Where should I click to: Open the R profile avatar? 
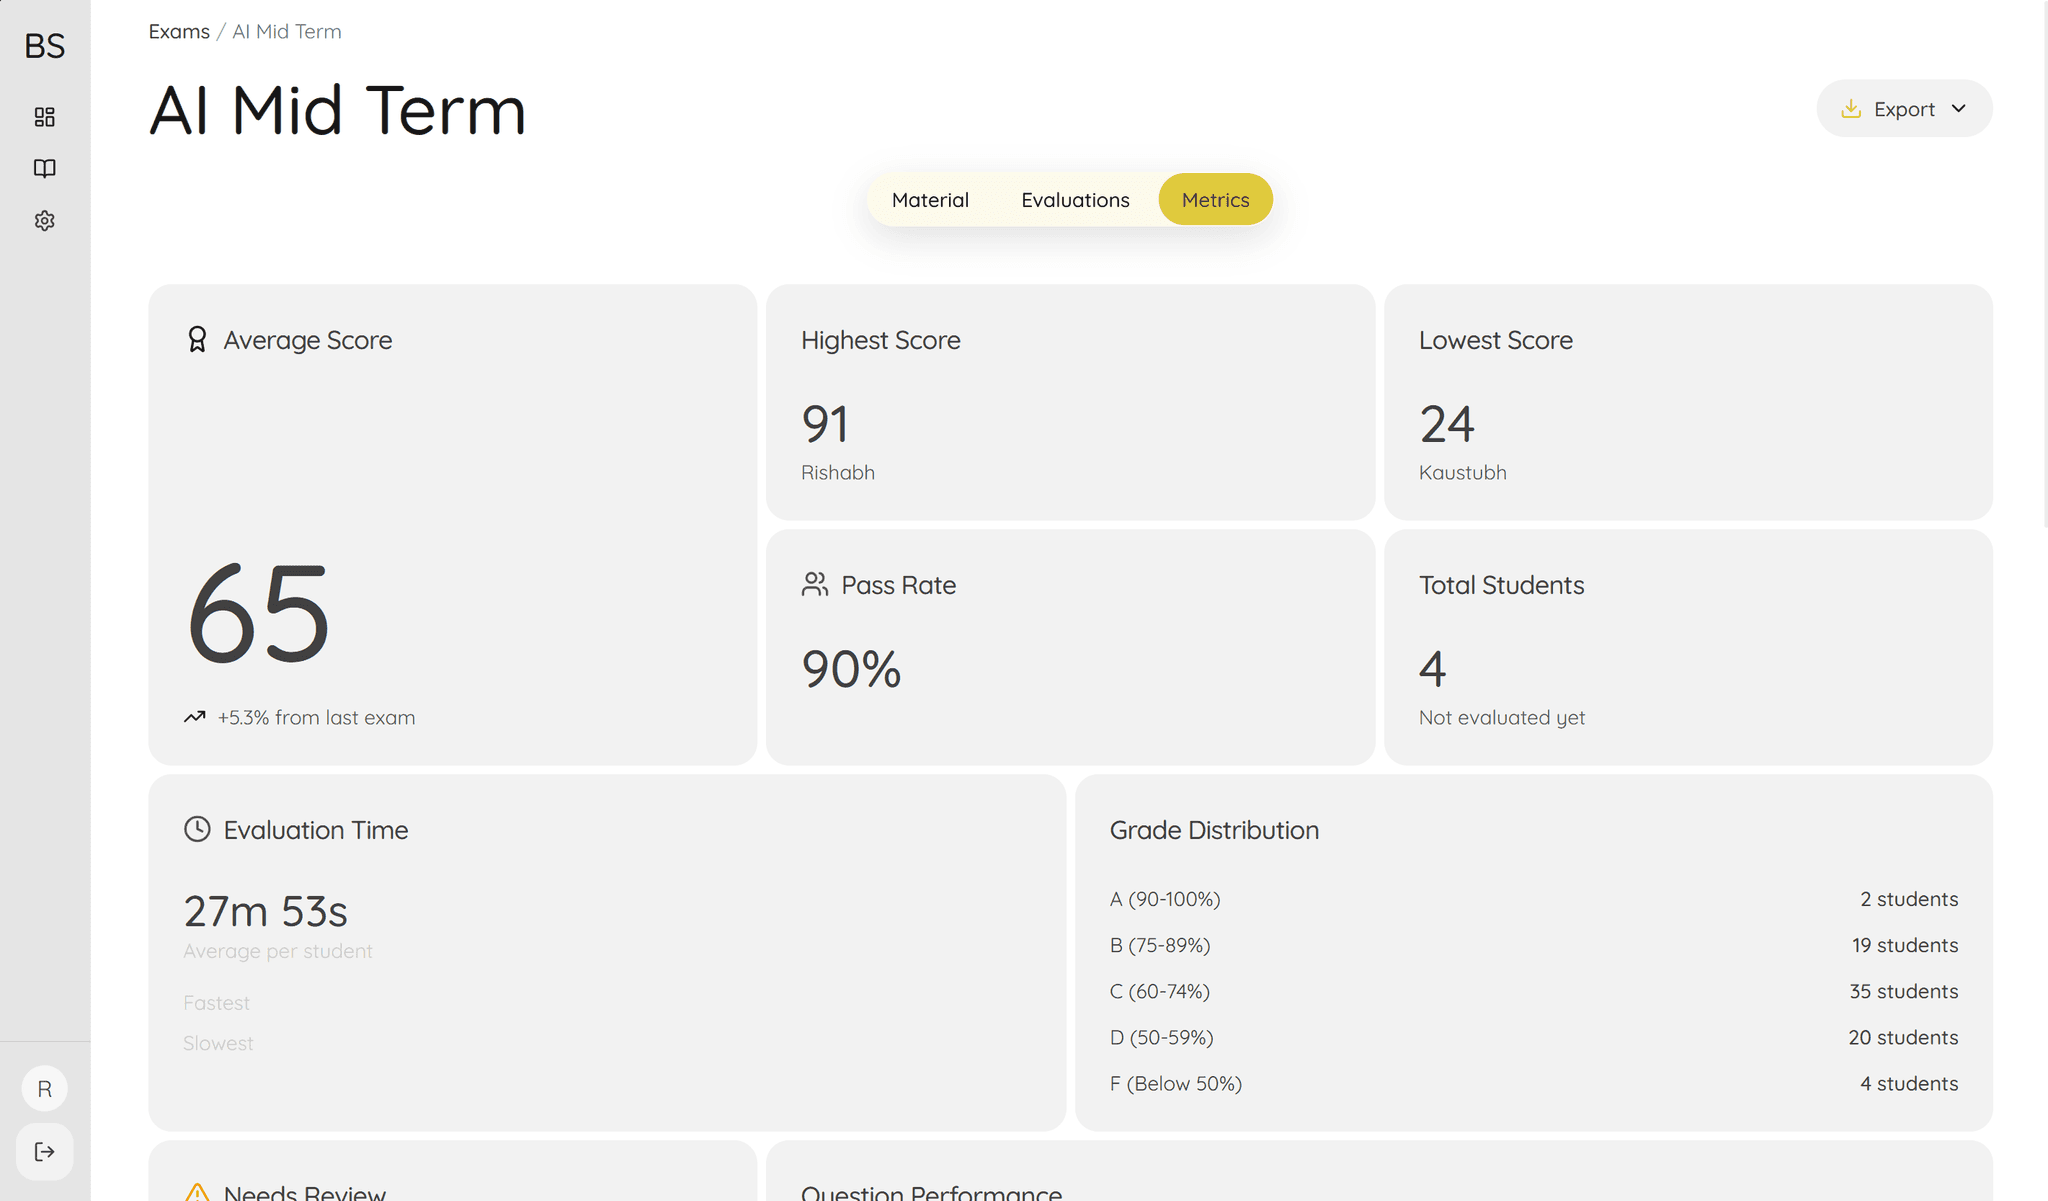tap(44, 1088)
